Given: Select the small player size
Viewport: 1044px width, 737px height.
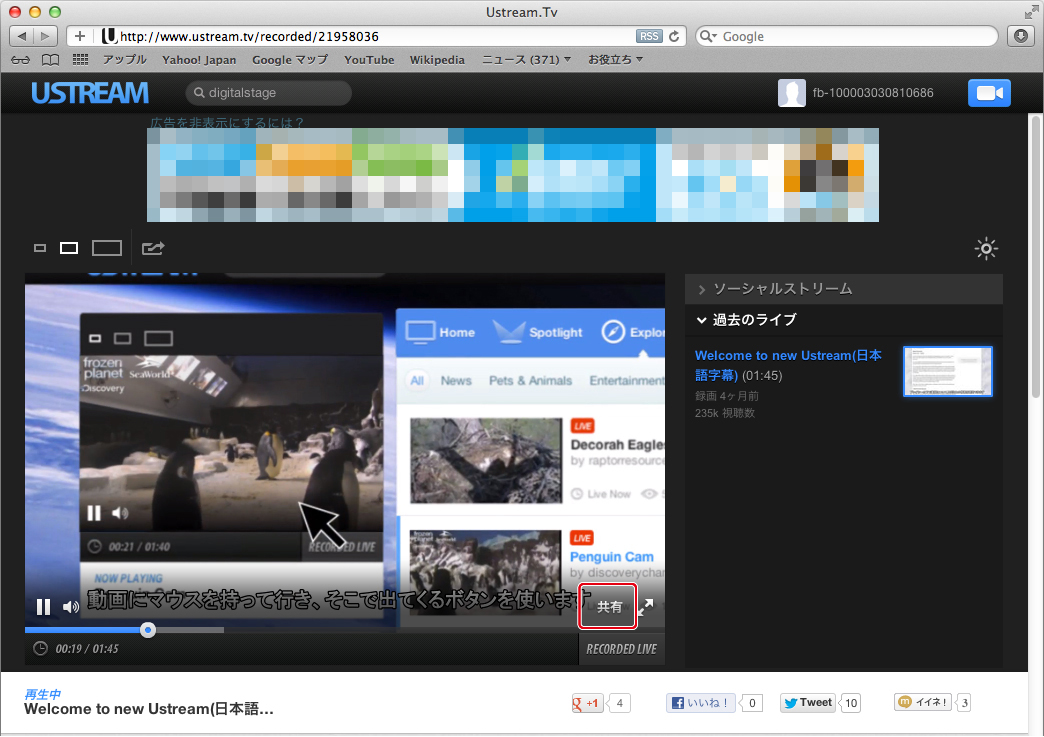Looking at the screenshot, I should point(40,248).
